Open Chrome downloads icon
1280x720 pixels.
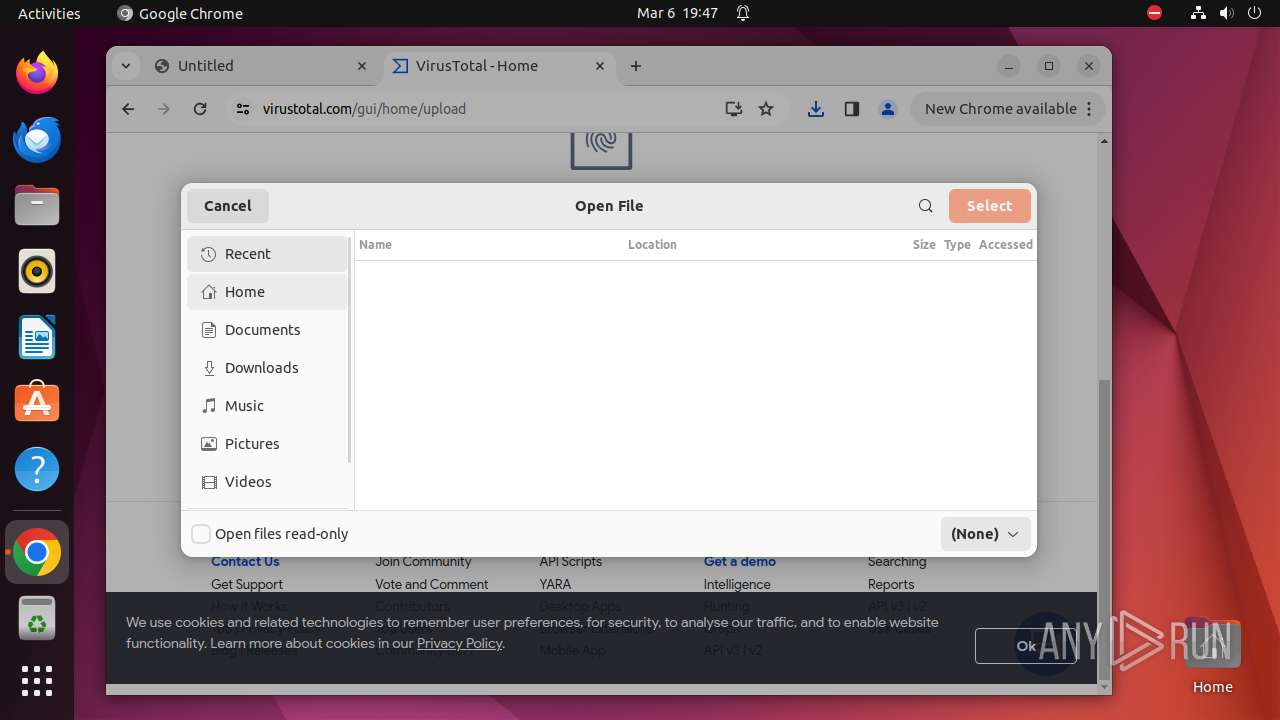coord(816,109)
